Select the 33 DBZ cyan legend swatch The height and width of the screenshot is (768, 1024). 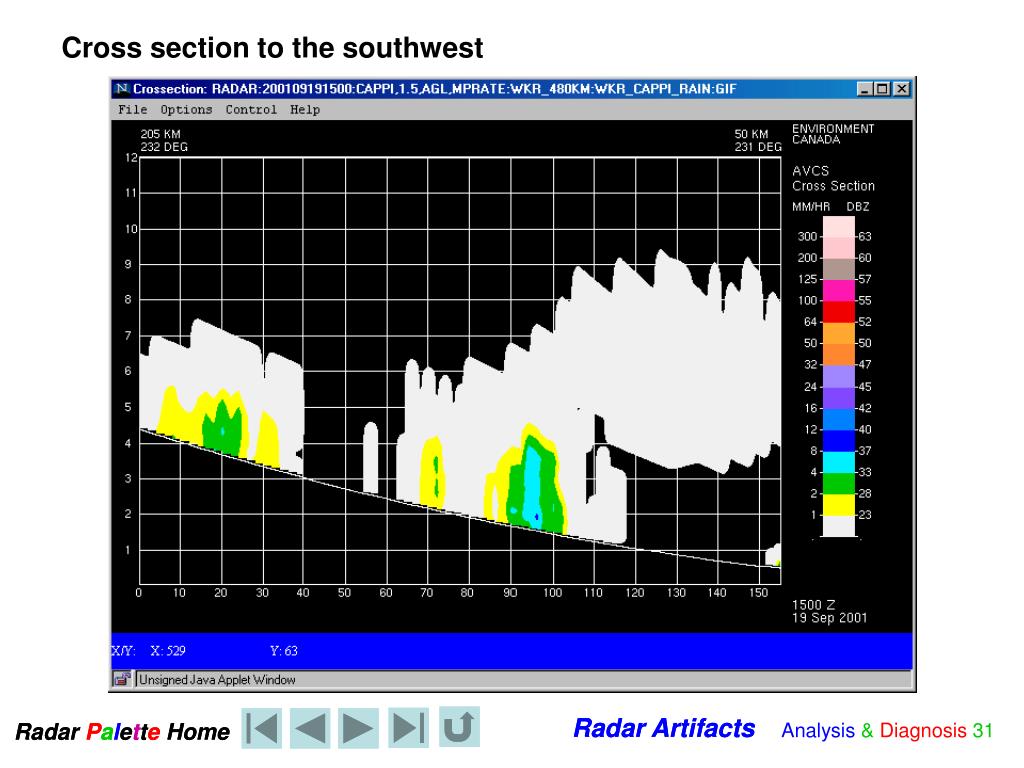click(839, 462)
